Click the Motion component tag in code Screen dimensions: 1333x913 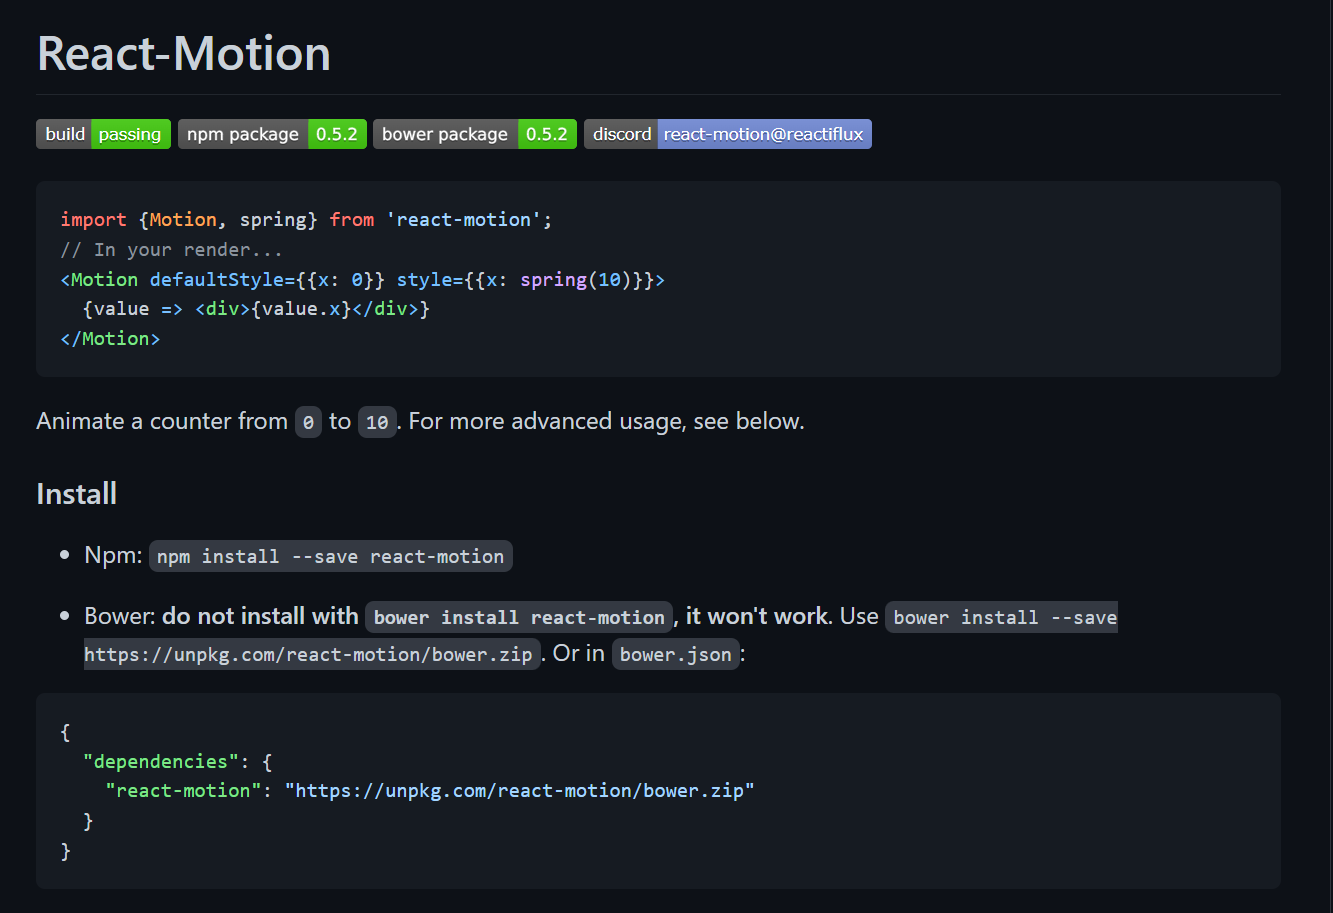tap(100, 279)
